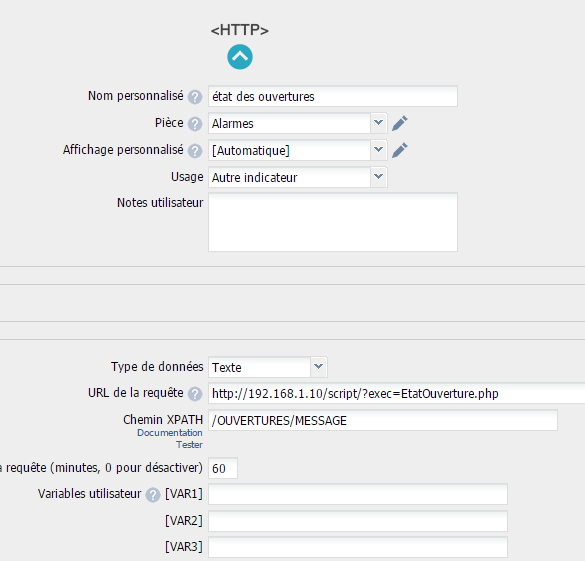Click the VAR1 user variable field
The image size is (585, 561).
coord(358,494)
